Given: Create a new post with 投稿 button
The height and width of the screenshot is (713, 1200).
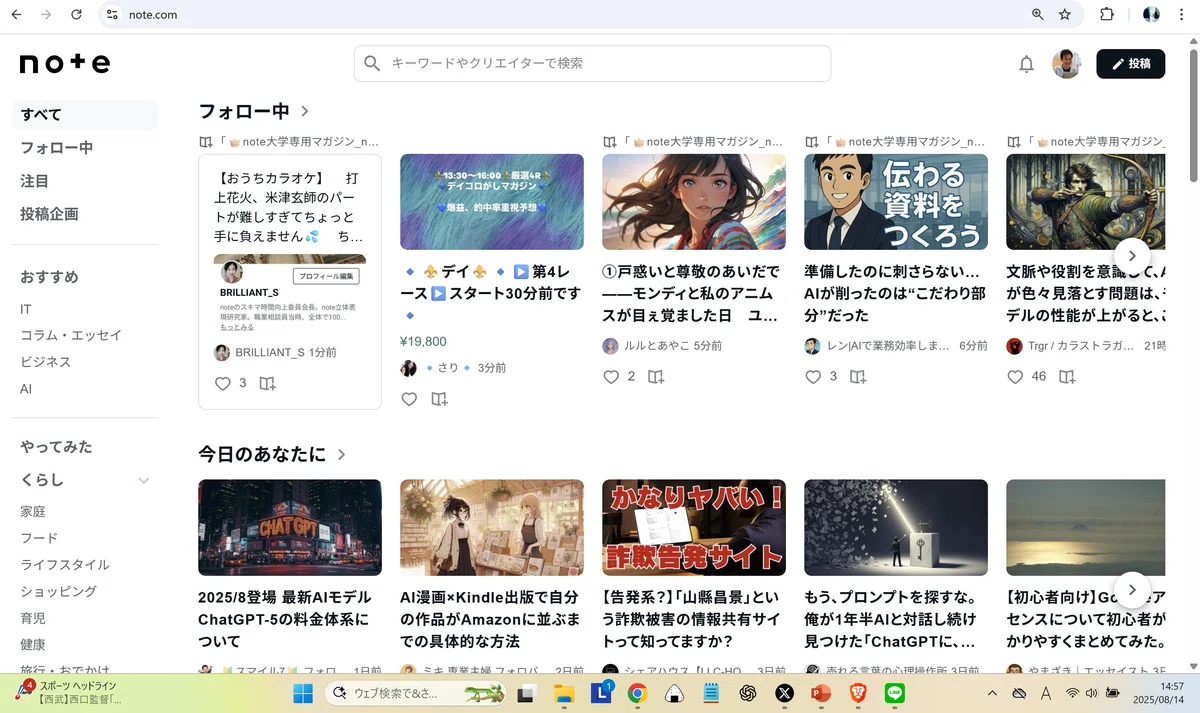Looking at the screenshot, I should pyautogui.click(x=1130, y=64).
